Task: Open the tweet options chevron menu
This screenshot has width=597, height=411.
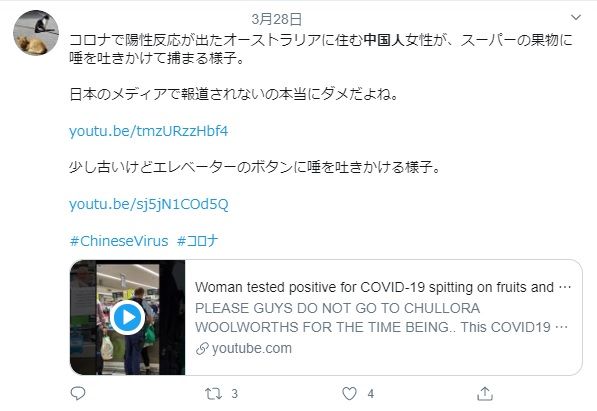Action: point(576,18)
